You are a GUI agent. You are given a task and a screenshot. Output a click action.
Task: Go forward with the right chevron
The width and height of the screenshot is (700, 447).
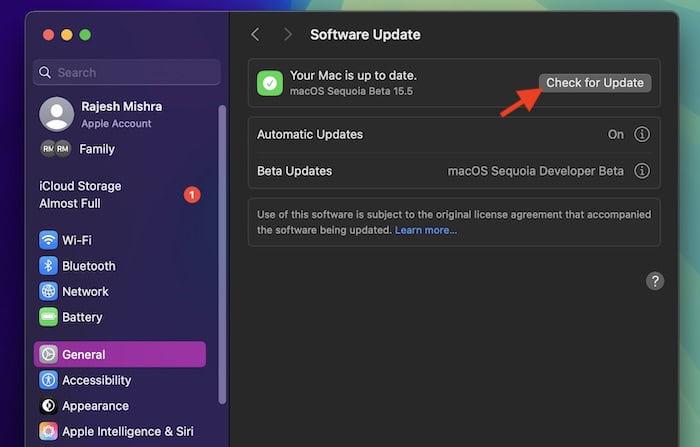click(x=288, y=35)
